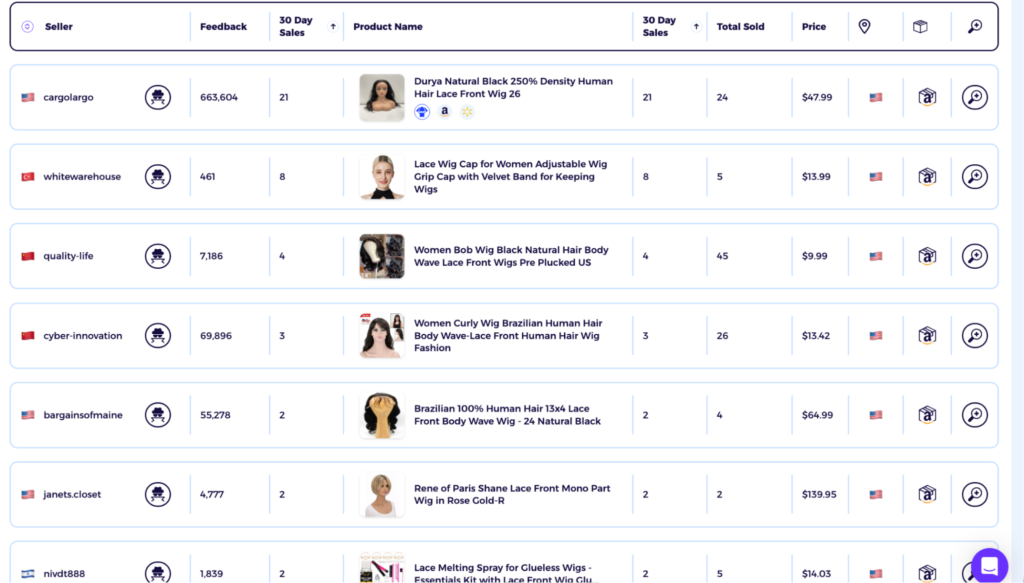Viewport: 1024px width, 583px height.
Task: Open quality-life seller name
Action: (69, 256)
